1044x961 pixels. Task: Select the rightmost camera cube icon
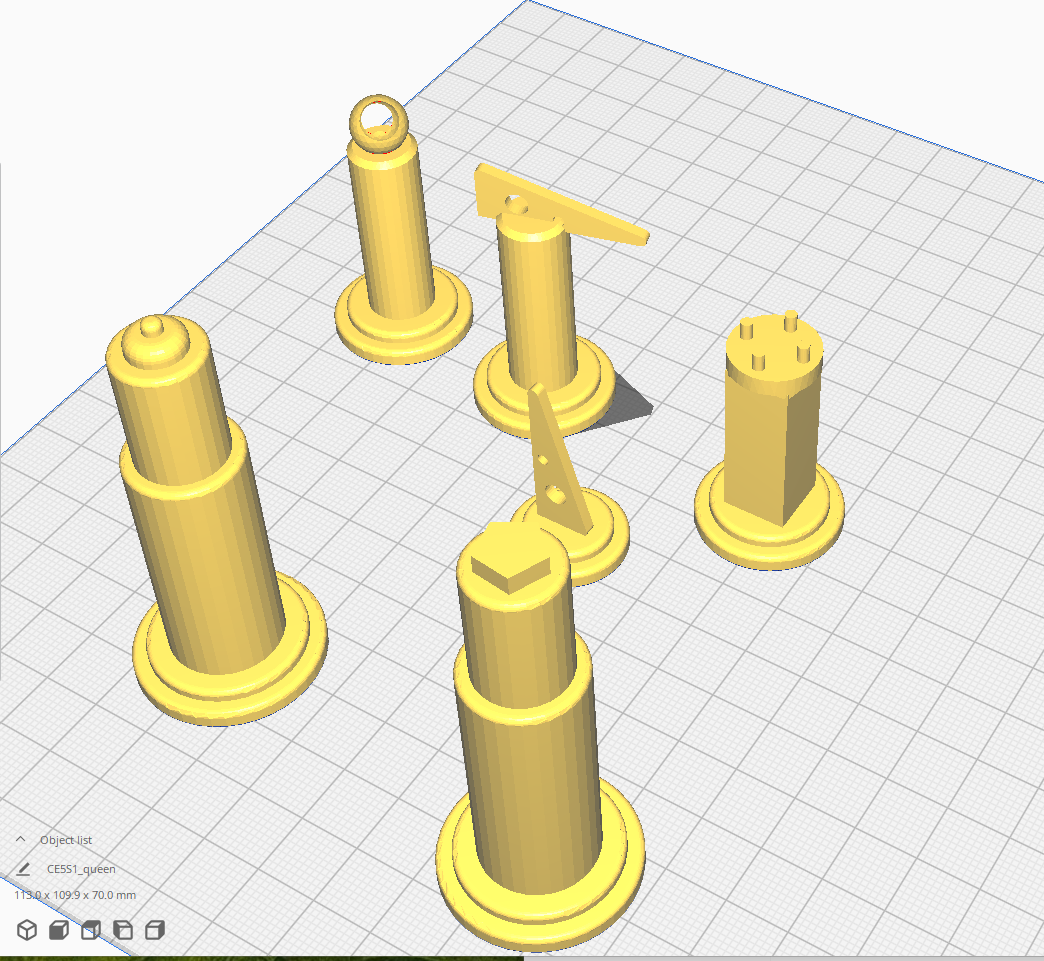(x=154, y=929)
